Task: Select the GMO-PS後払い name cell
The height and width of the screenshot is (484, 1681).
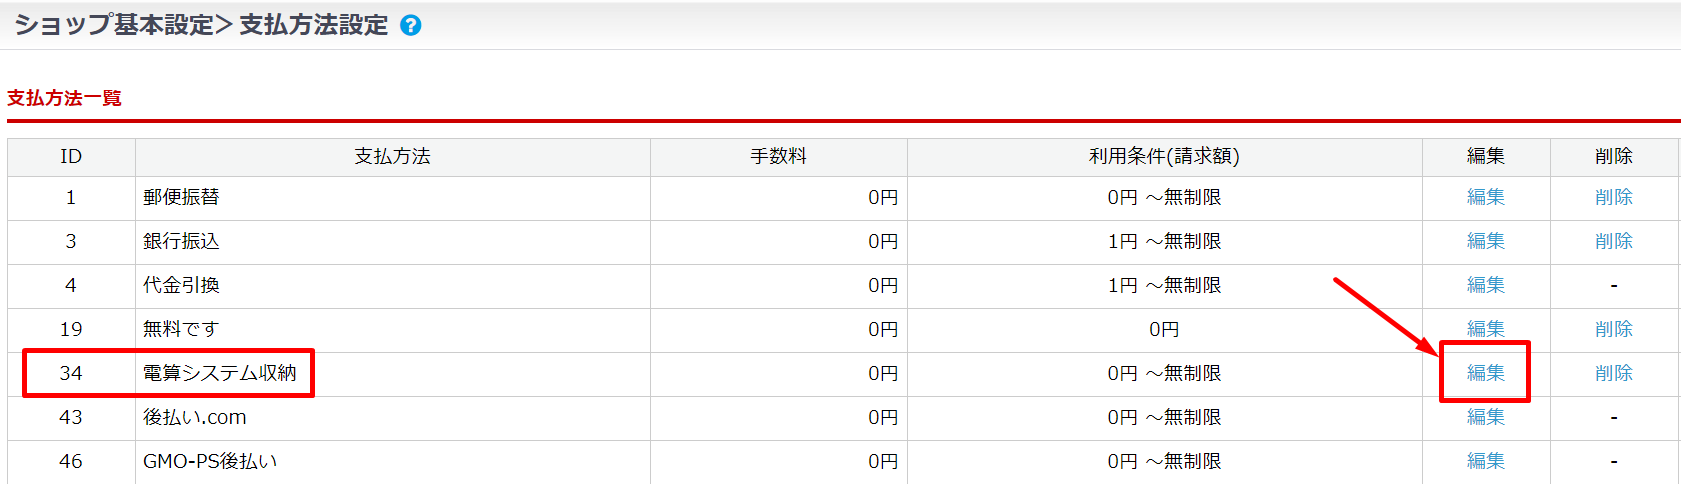Action: [x=210, y=462]
